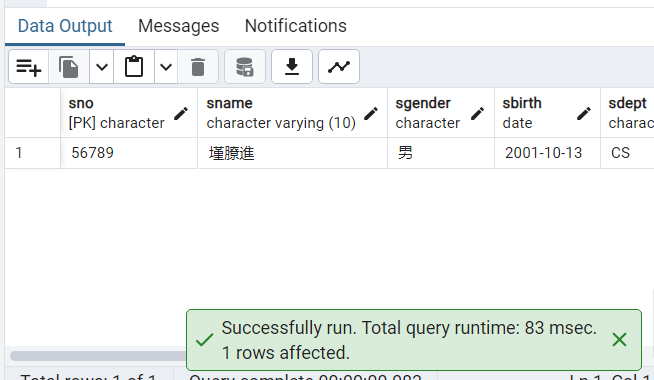Image resolution: width=654 pixels, height=380 pixels.
Task: Click the Paste clipboard icon
Action: click(x=134, y=67)
